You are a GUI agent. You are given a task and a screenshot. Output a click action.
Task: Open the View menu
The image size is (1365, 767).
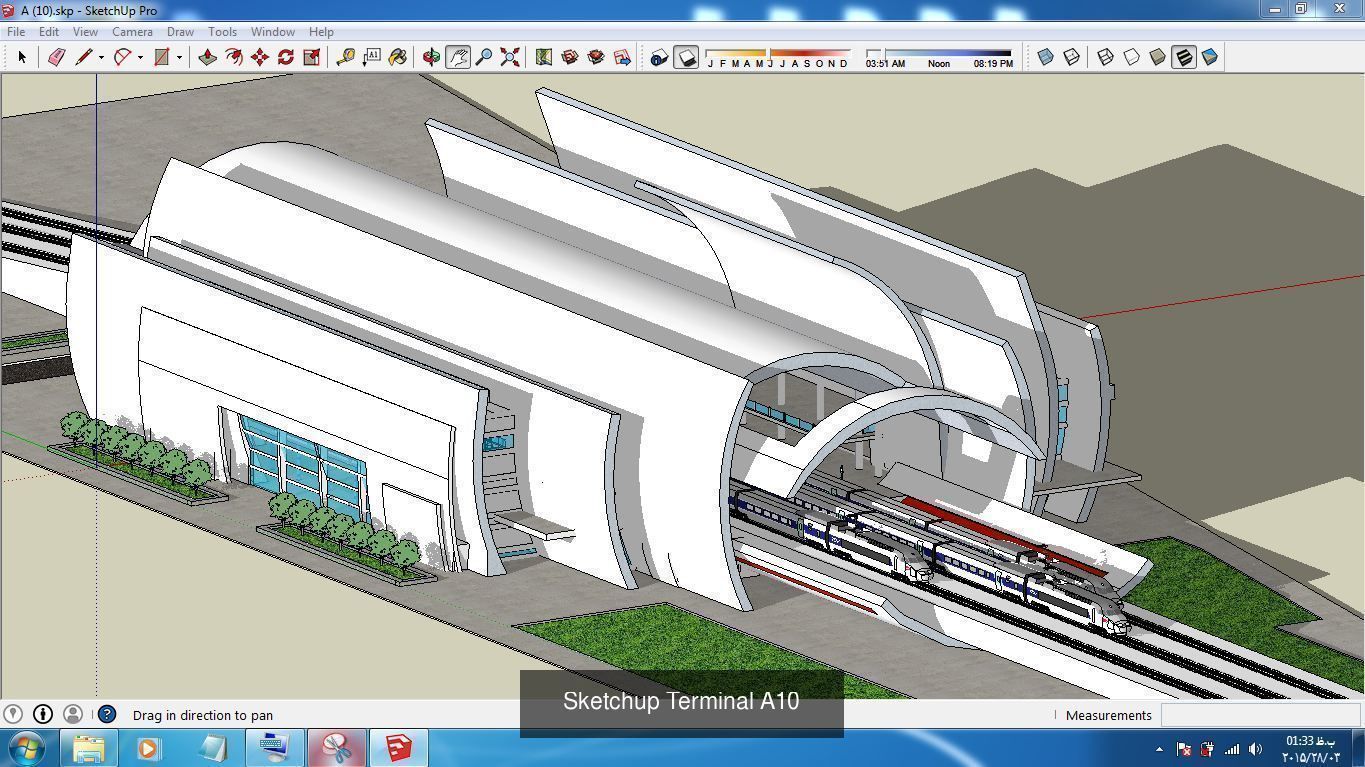click(x=85, y=32)
